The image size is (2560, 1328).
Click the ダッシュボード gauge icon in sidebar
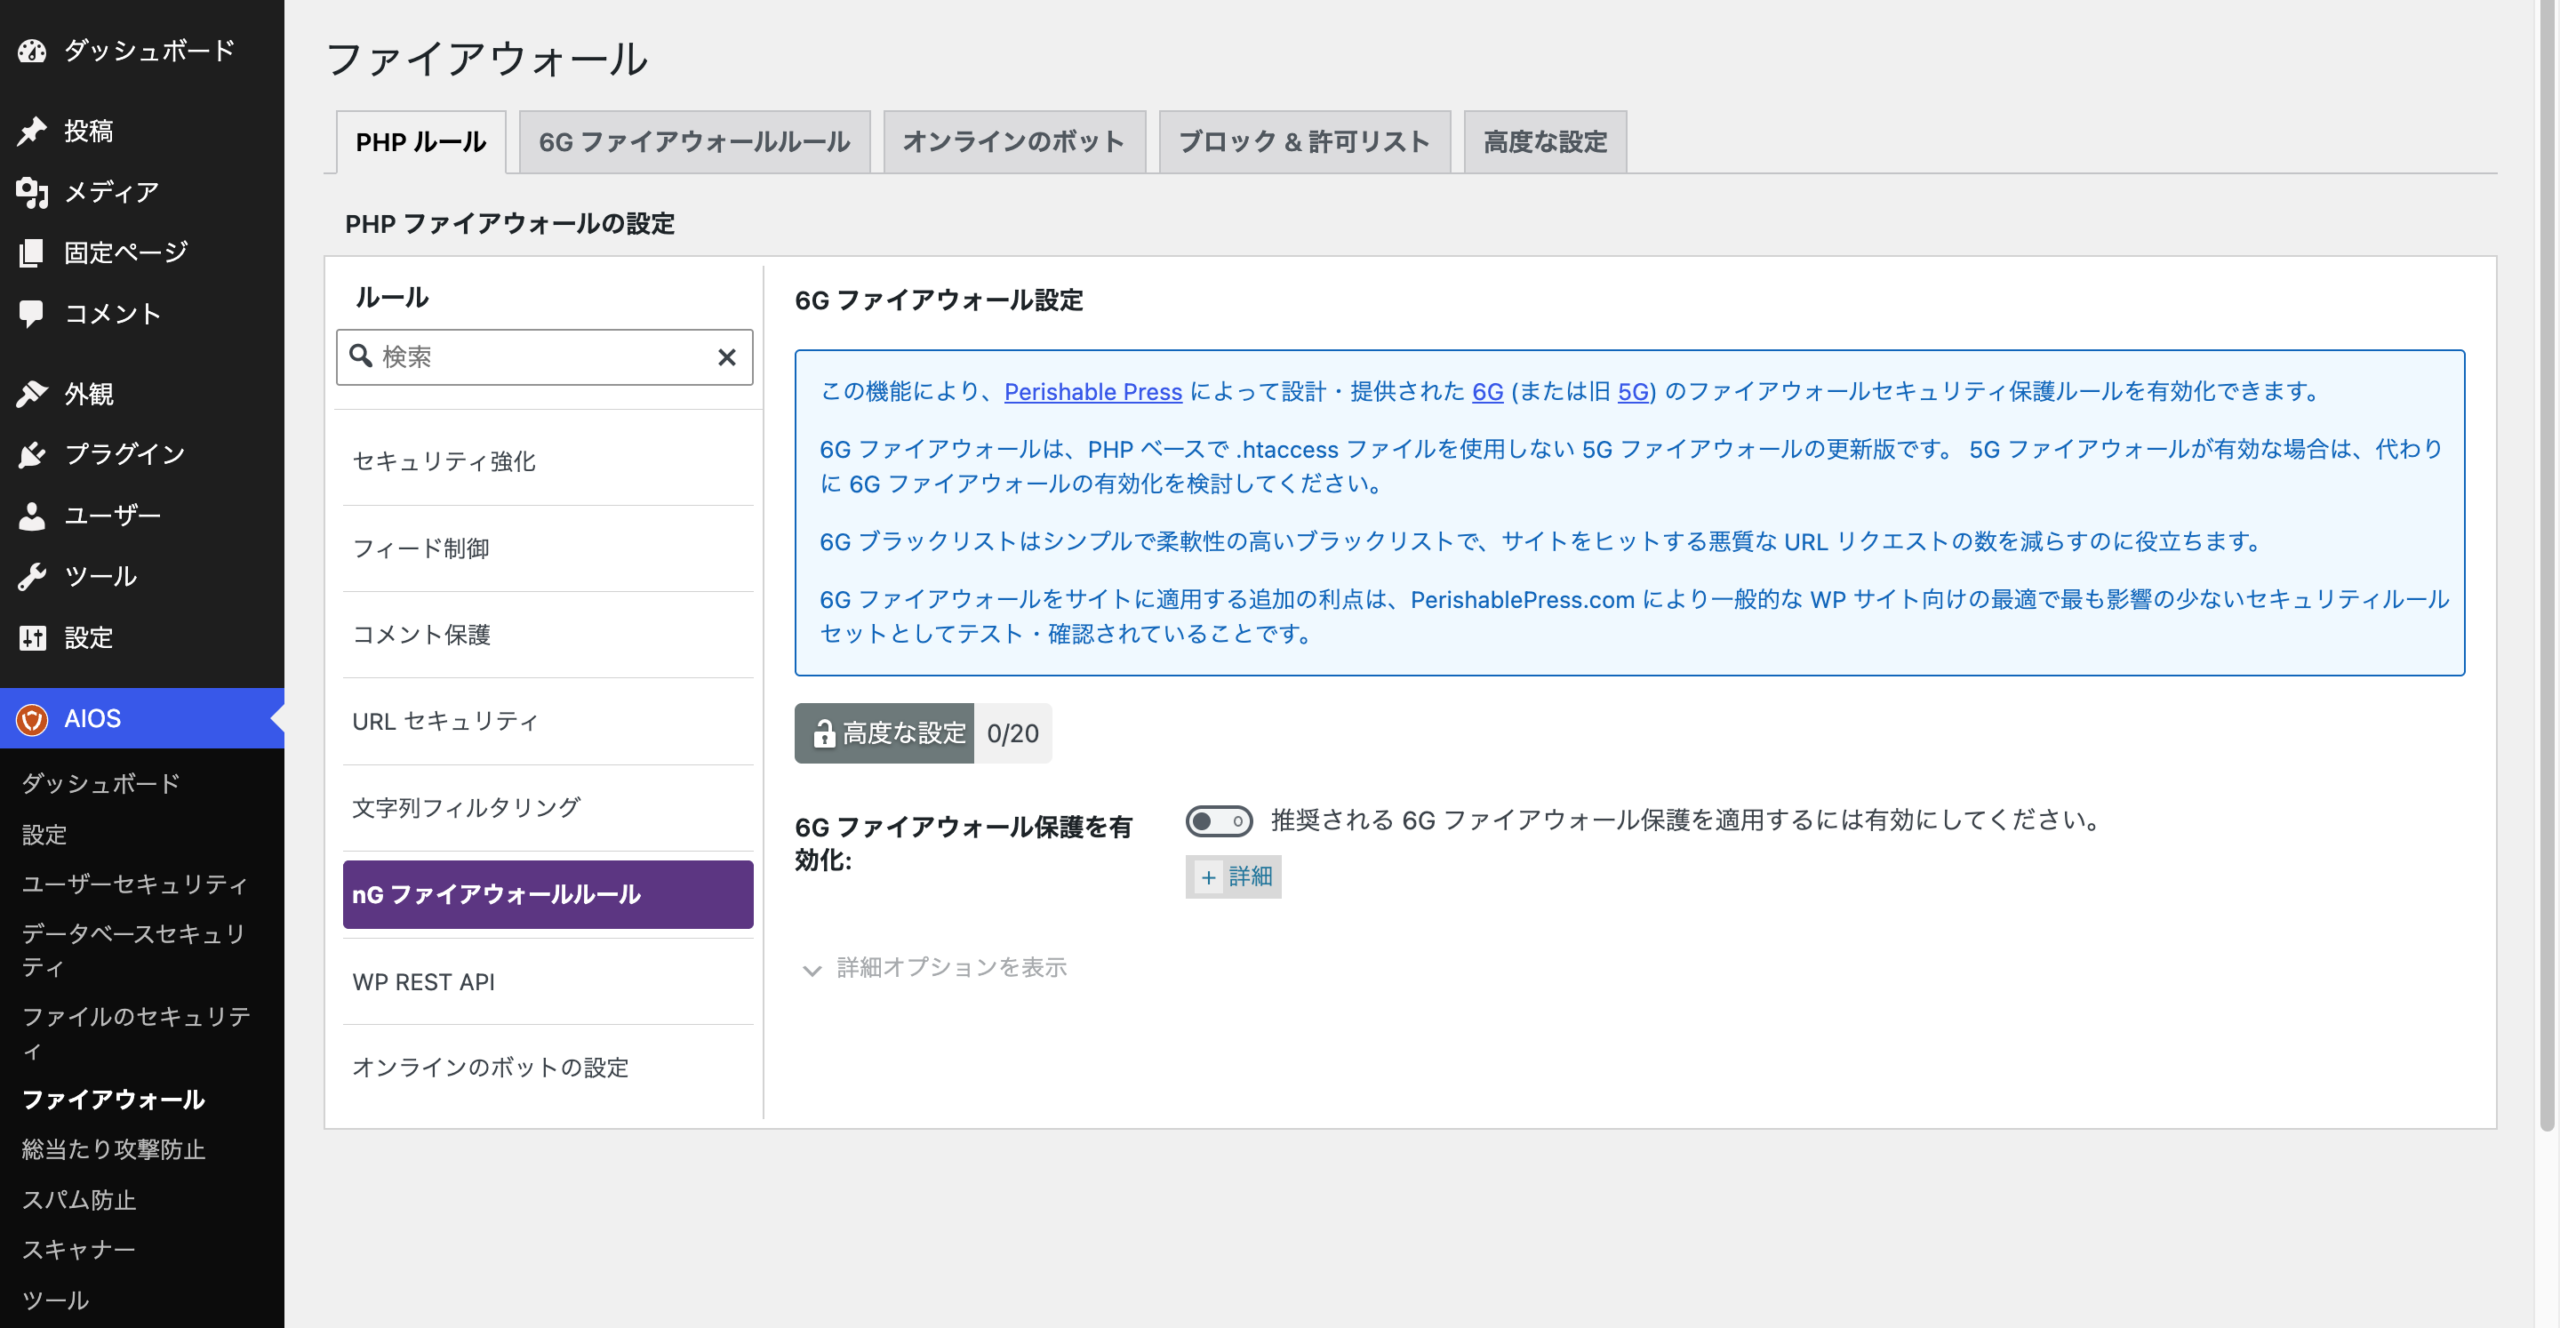[32, 51]
